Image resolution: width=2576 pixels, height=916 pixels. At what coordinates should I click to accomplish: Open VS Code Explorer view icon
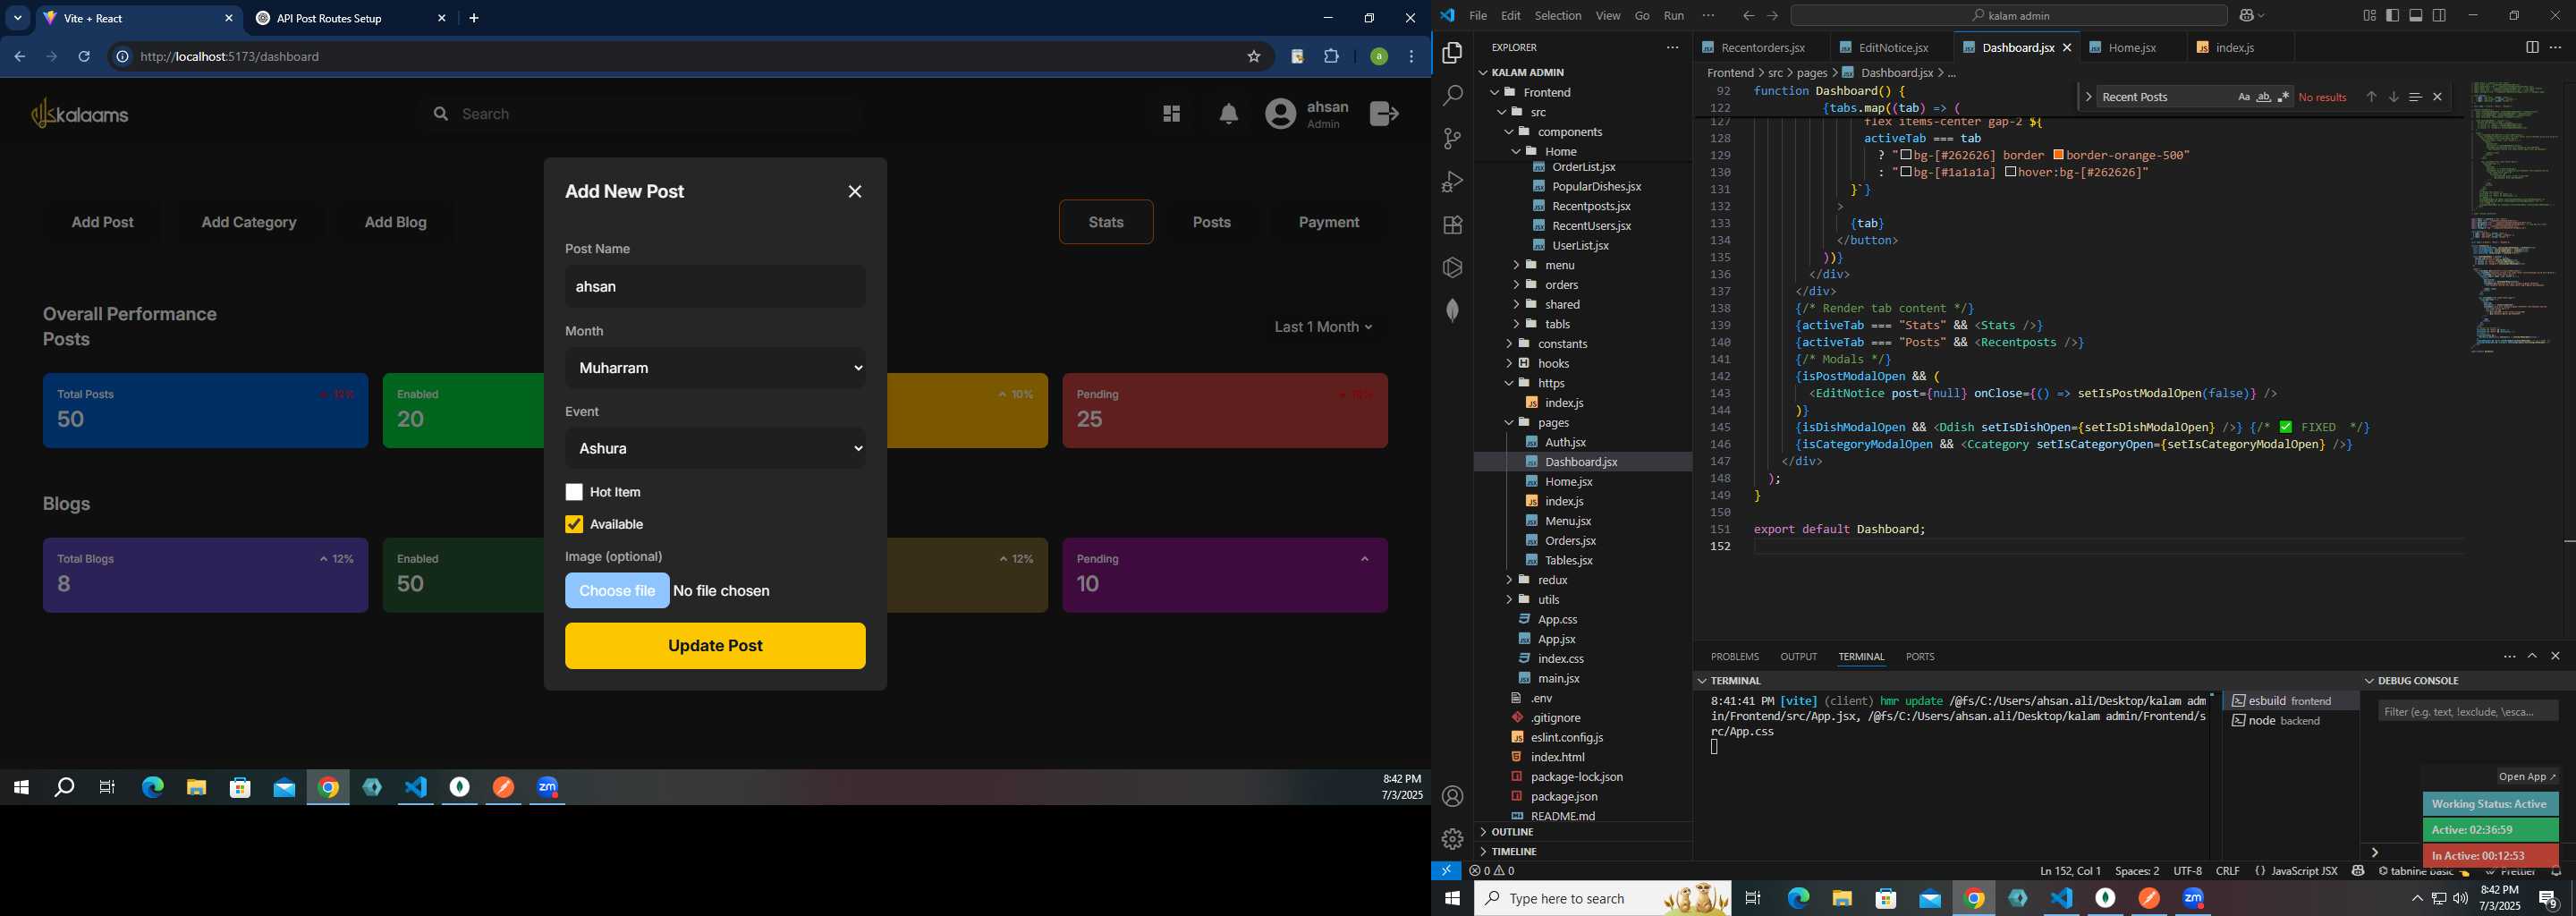pyautogui.click(x=1452, y=53)
